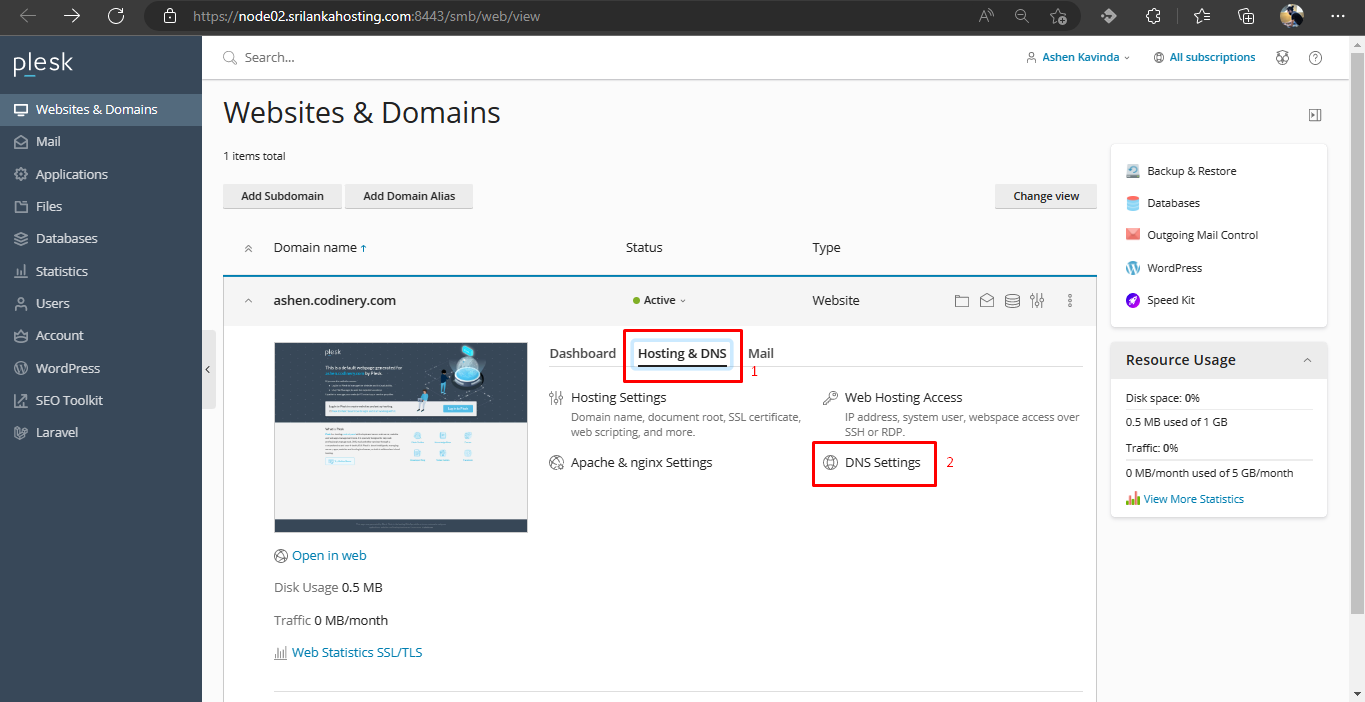Viewport: 1365px width, 702px height.
Task: Collapse the ashen.codinery.com domain row
Action: [247, 301]
